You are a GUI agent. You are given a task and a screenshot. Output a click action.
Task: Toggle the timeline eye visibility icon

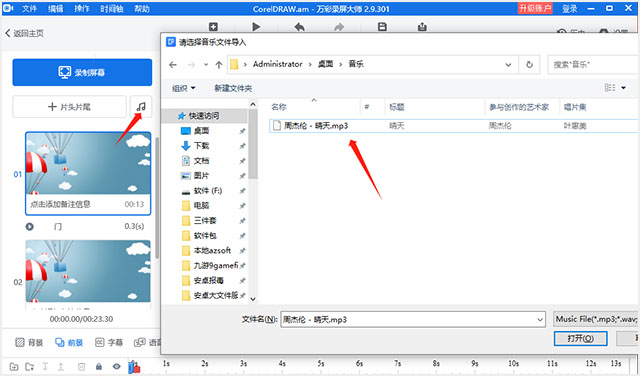tap(116, 367)
